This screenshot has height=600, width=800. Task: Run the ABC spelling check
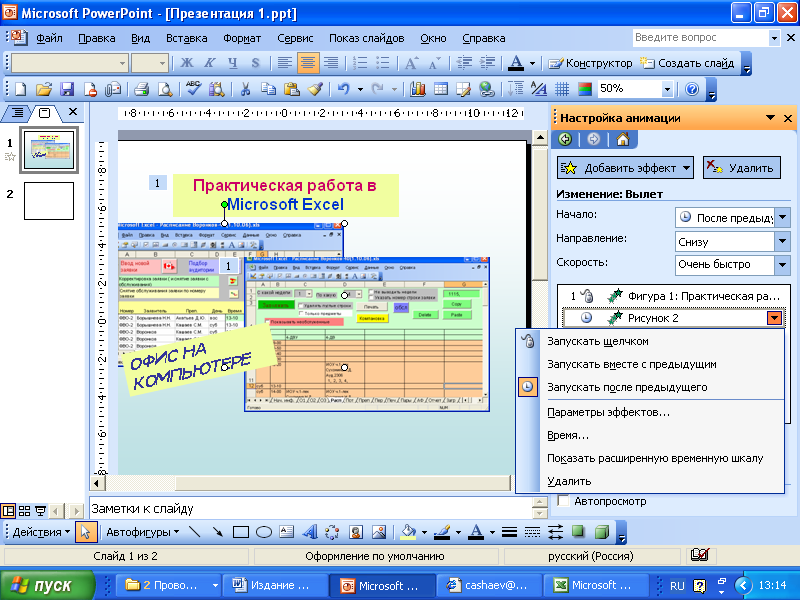coord(193,88)
